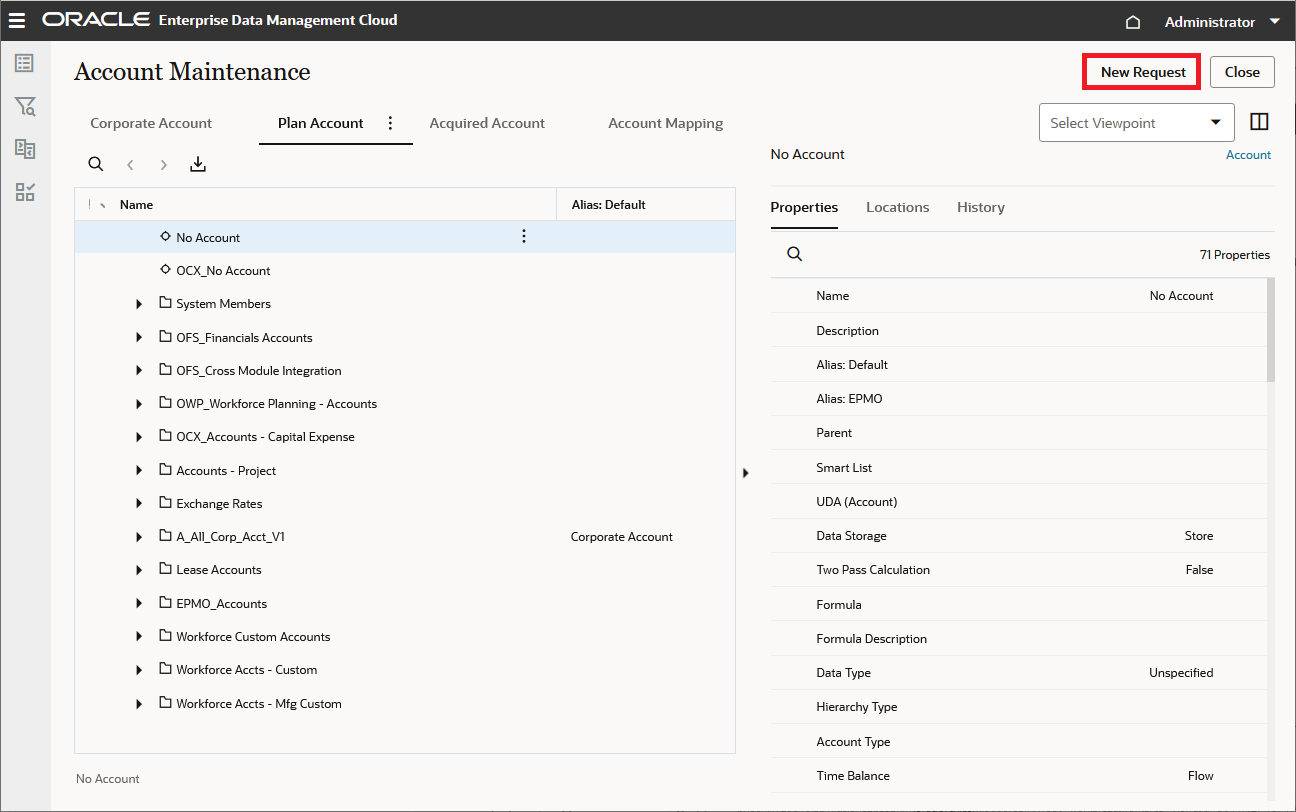Expand Workforce Accts - Custom folder
1296x812 pixels.
[139, 670]
